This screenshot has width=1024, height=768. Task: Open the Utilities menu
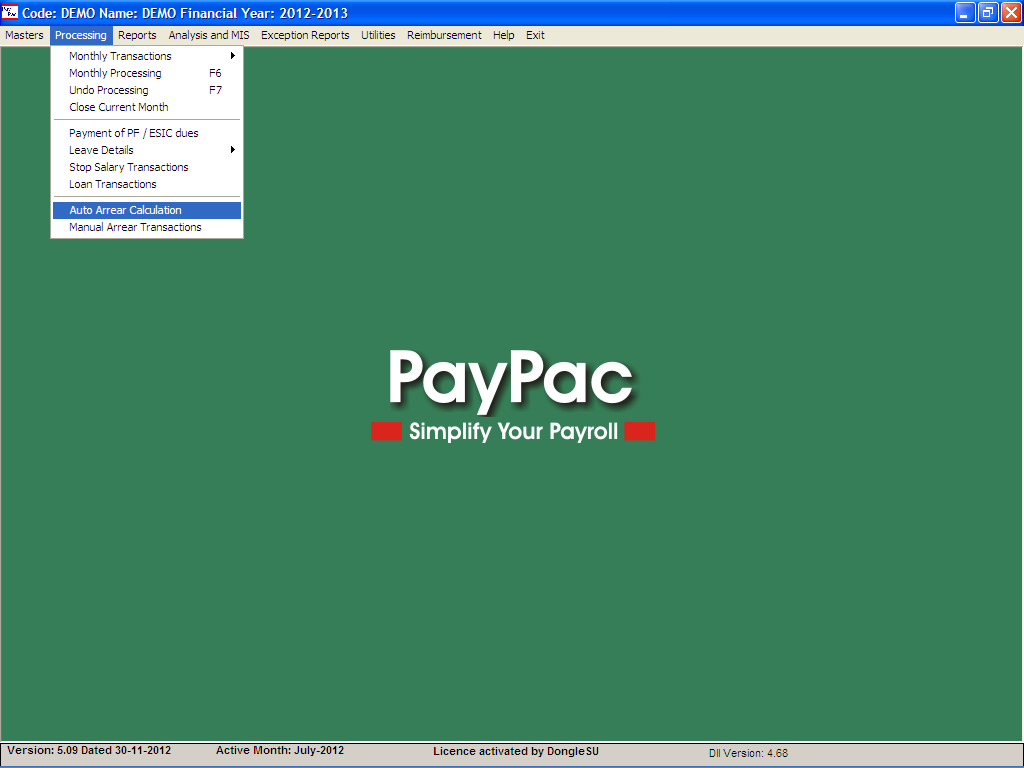(378, 35)
